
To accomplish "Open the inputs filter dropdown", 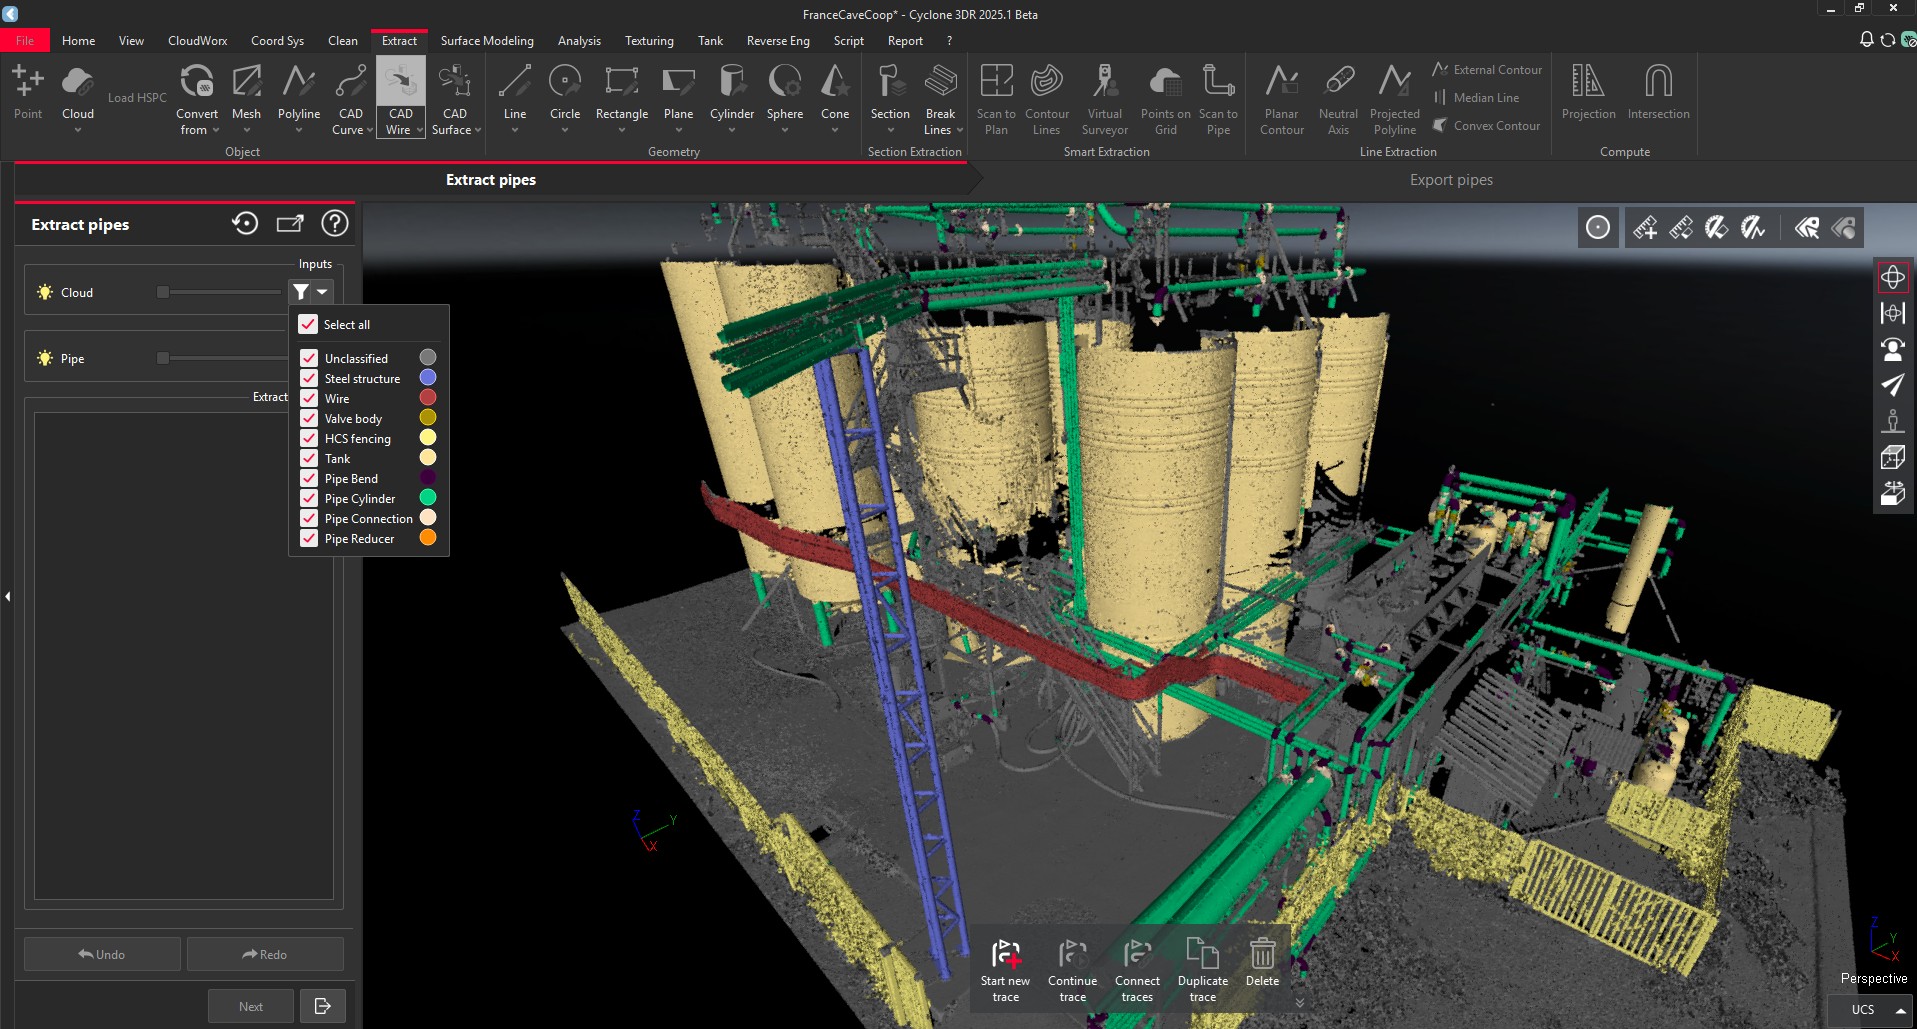I will click(x=322, y=291).
